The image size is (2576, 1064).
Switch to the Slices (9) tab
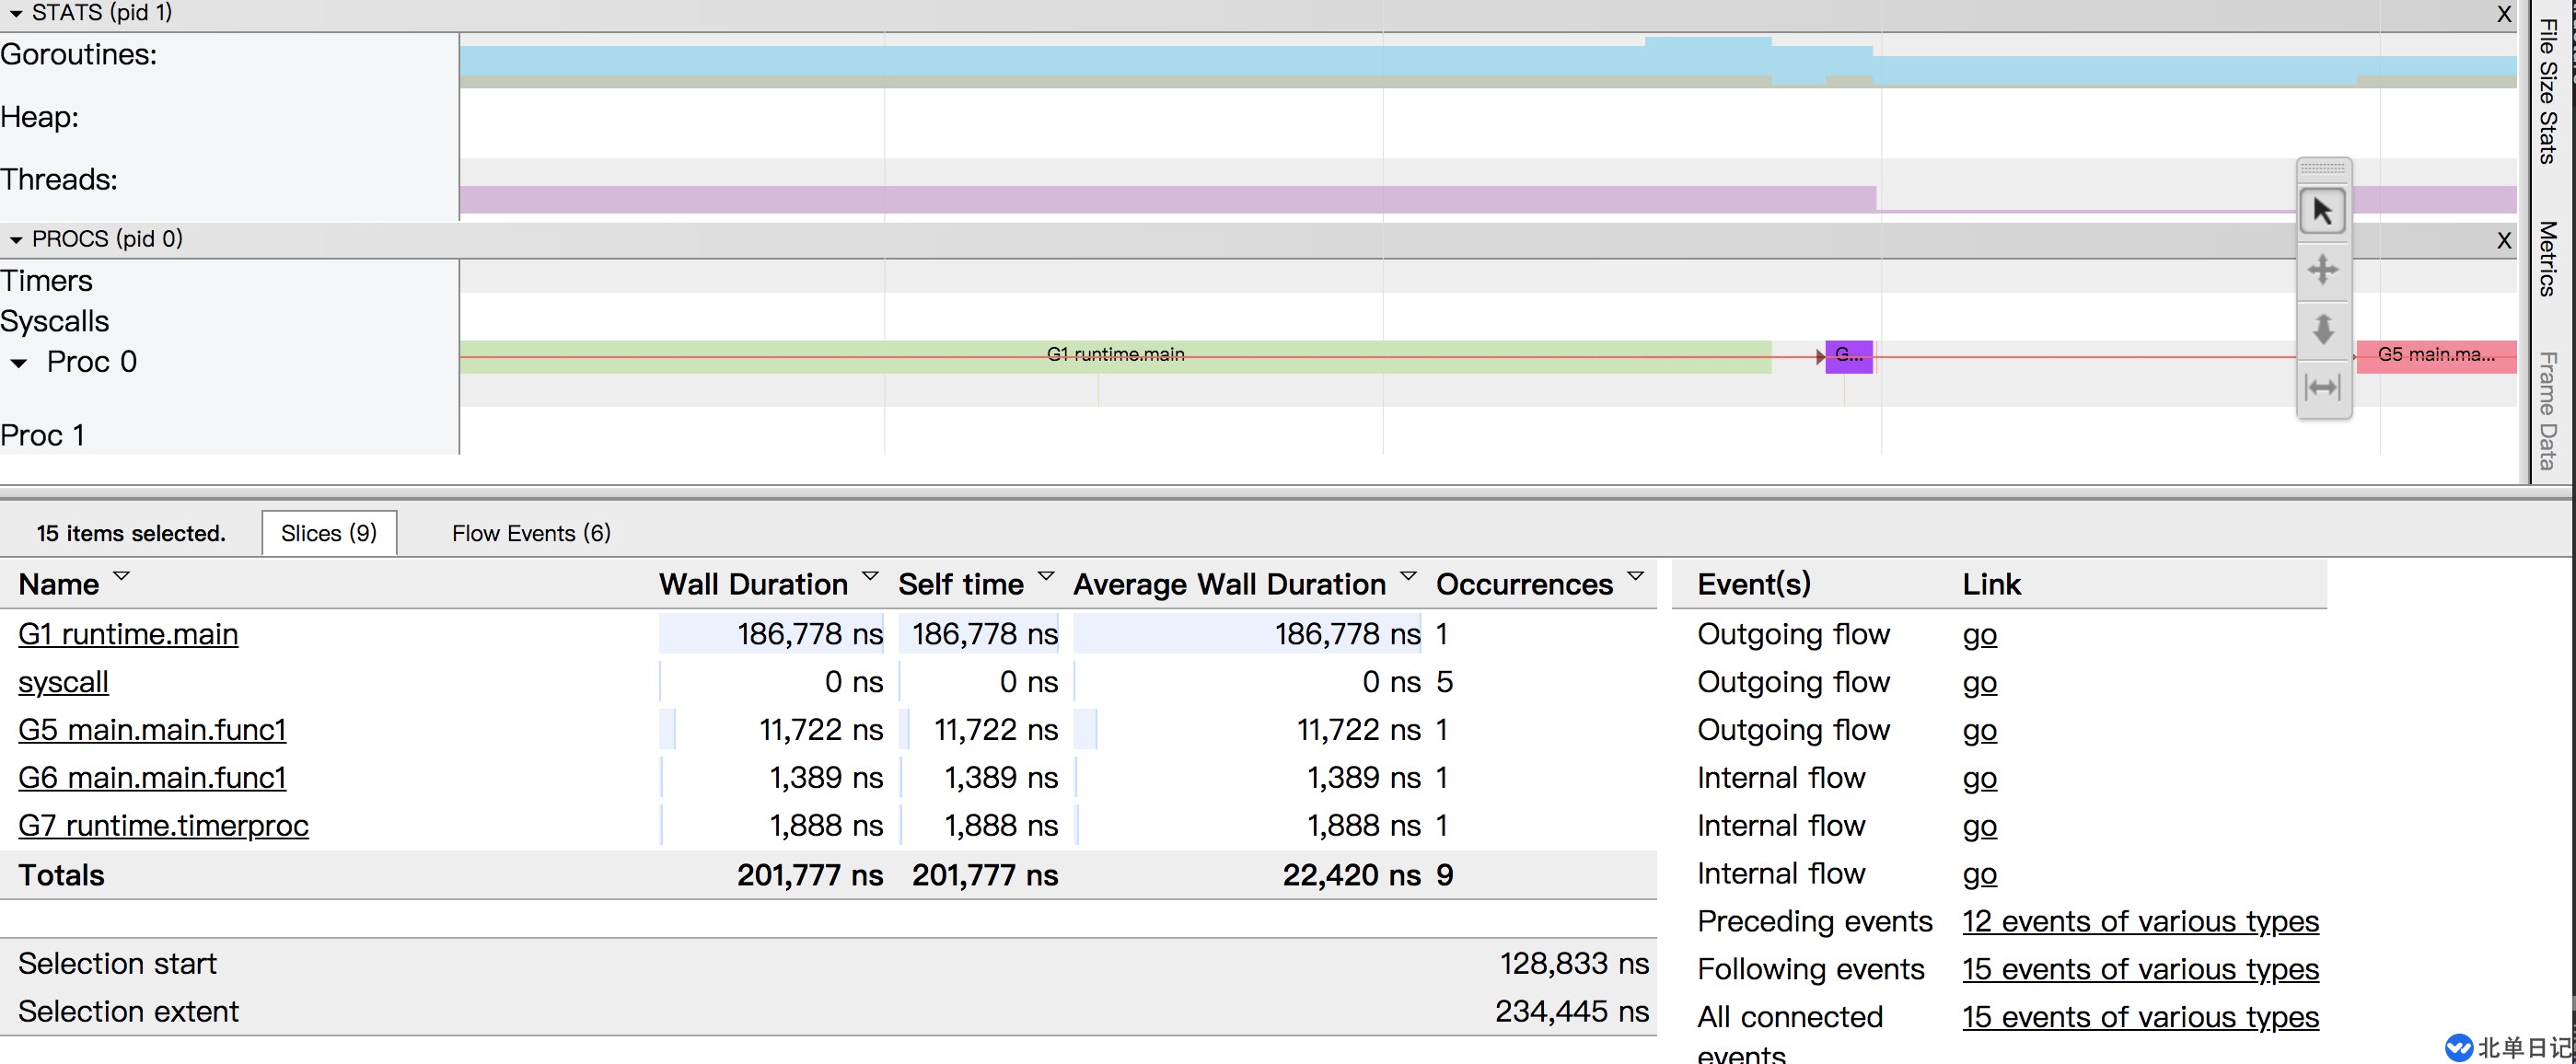coord(329,533)
